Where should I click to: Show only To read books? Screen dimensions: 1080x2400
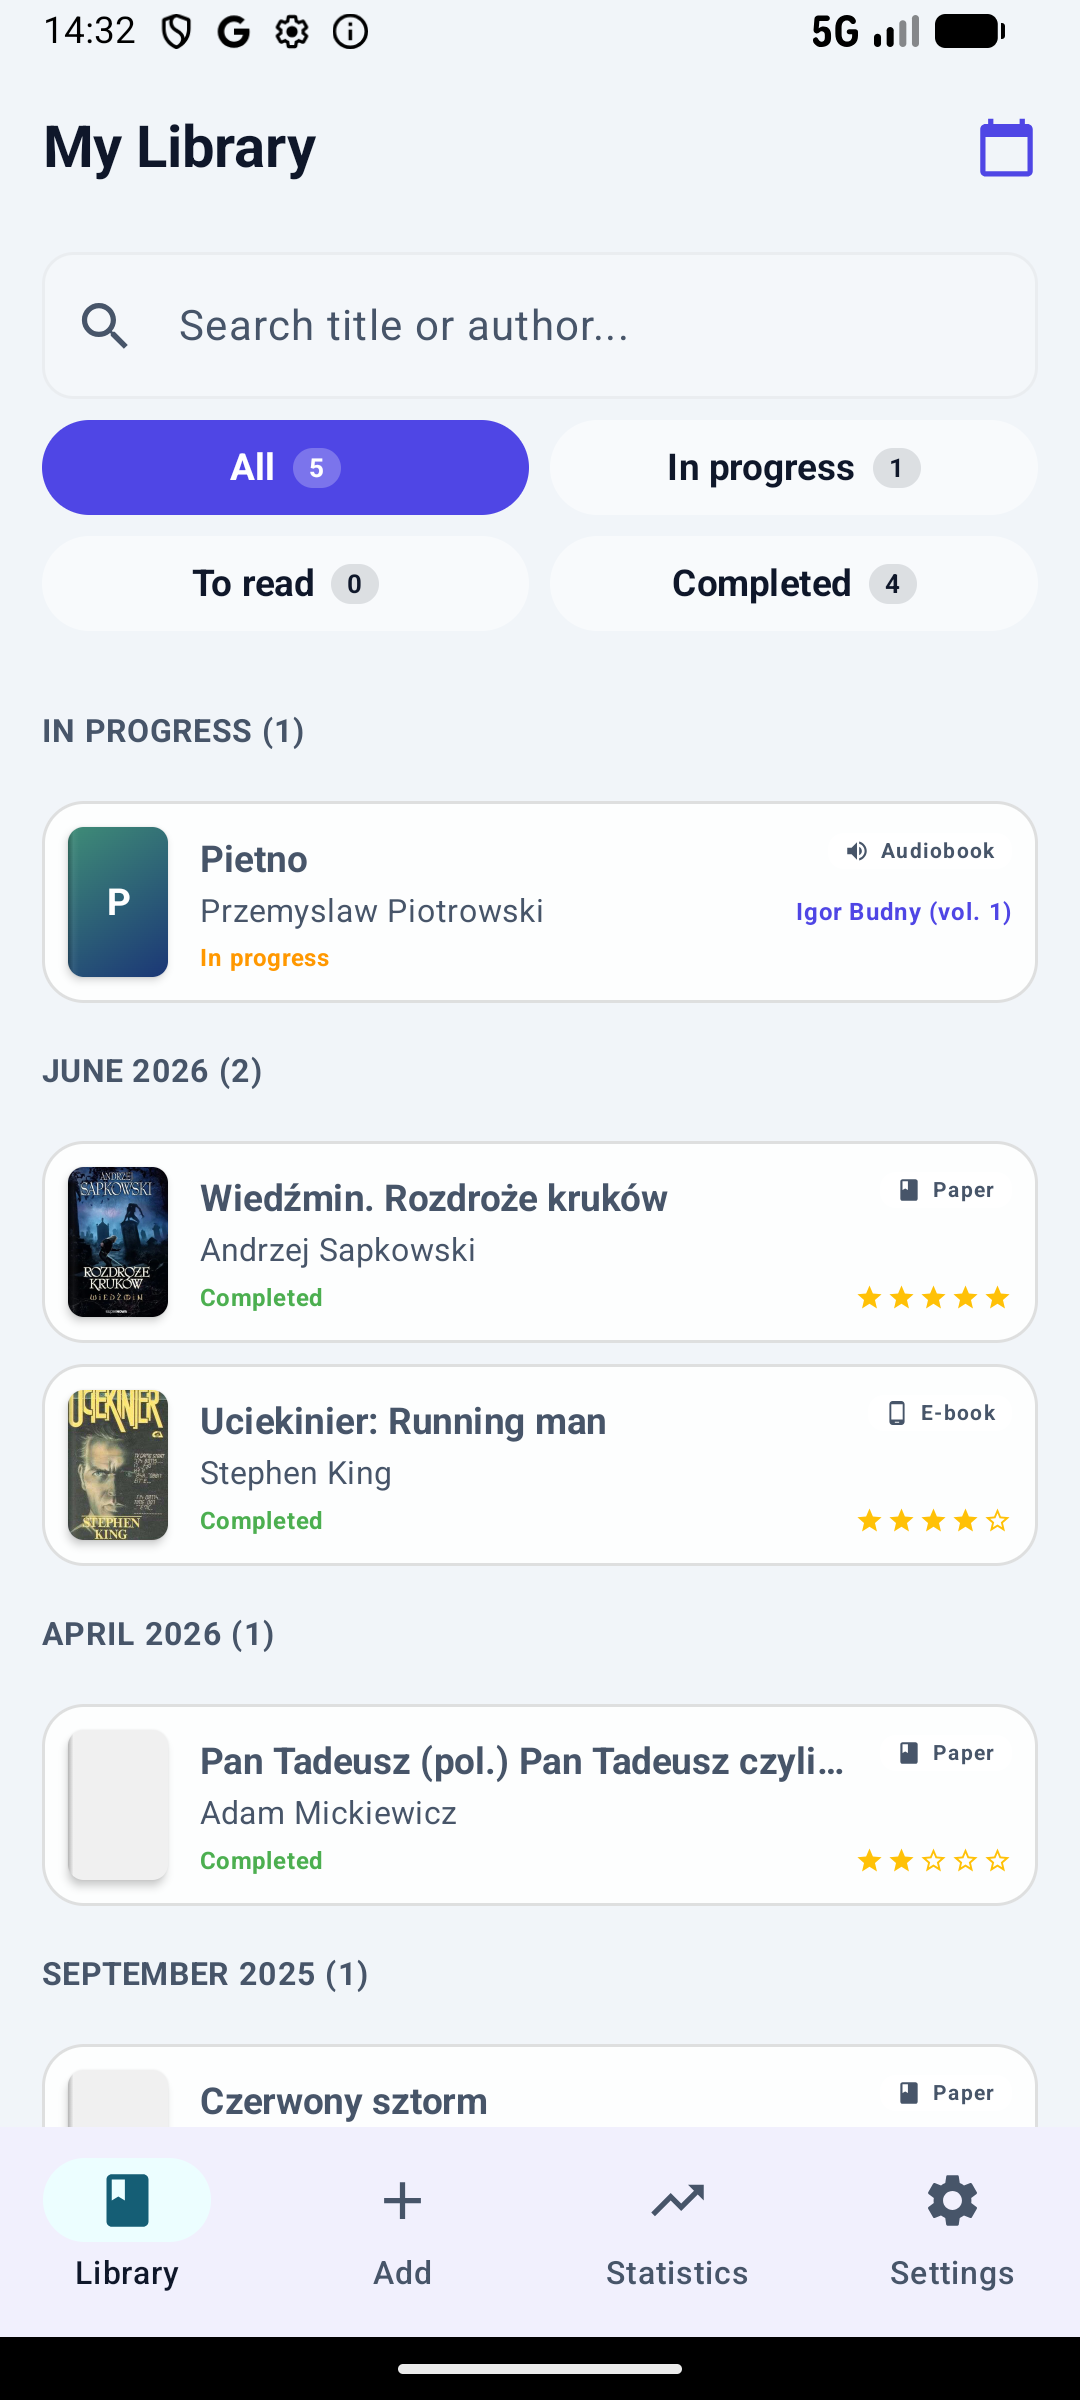[285, 583]
